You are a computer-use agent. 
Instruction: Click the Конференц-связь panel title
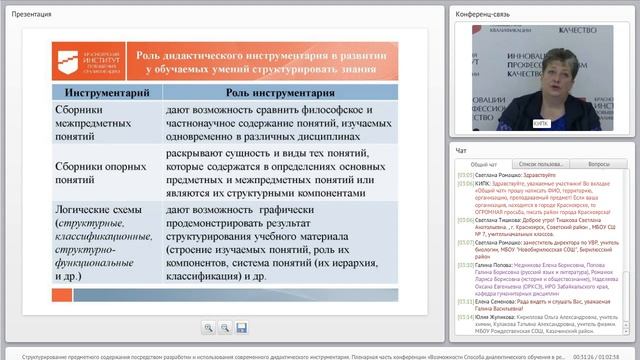click(x=482, y=14)
